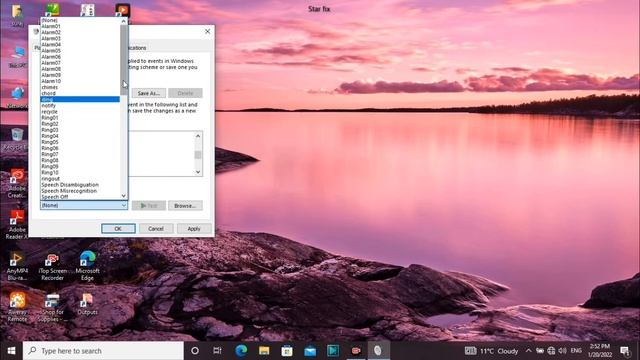Open the volume speaker tray icon

coord(562,351)
